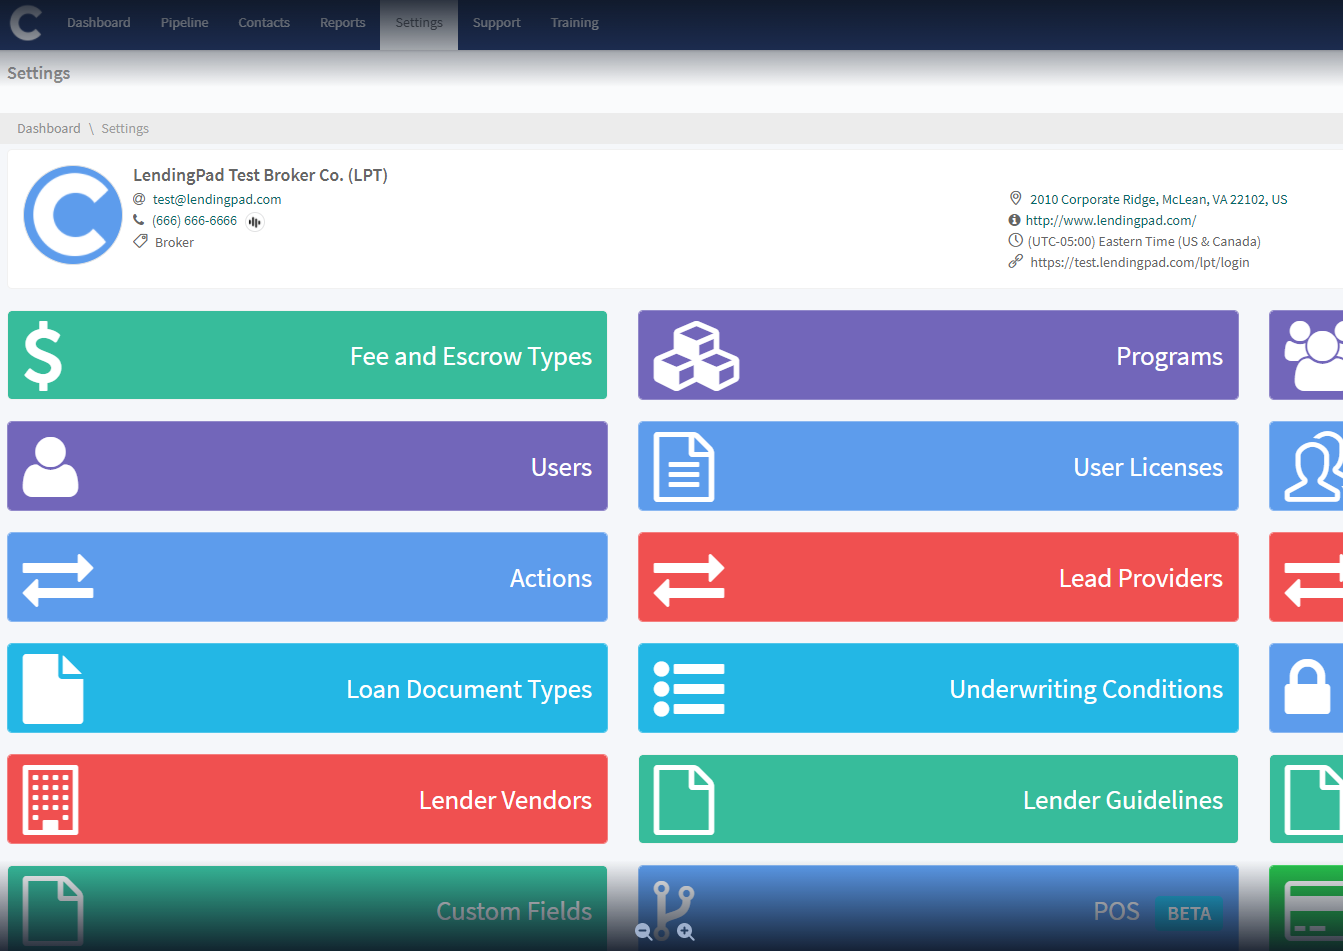Viewport: 1343px width, 951px height.
Task: Click the person silhouette Users icon
Action: click(x=50, y=467)
